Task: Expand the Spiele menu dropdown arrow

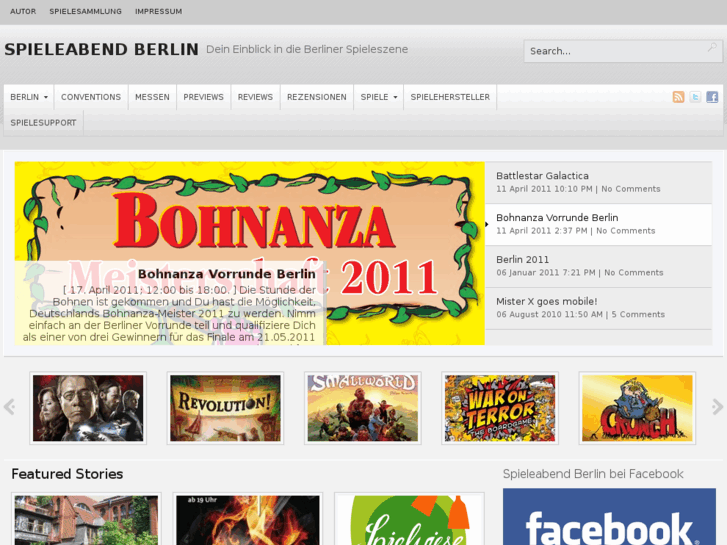Action: 395,97
